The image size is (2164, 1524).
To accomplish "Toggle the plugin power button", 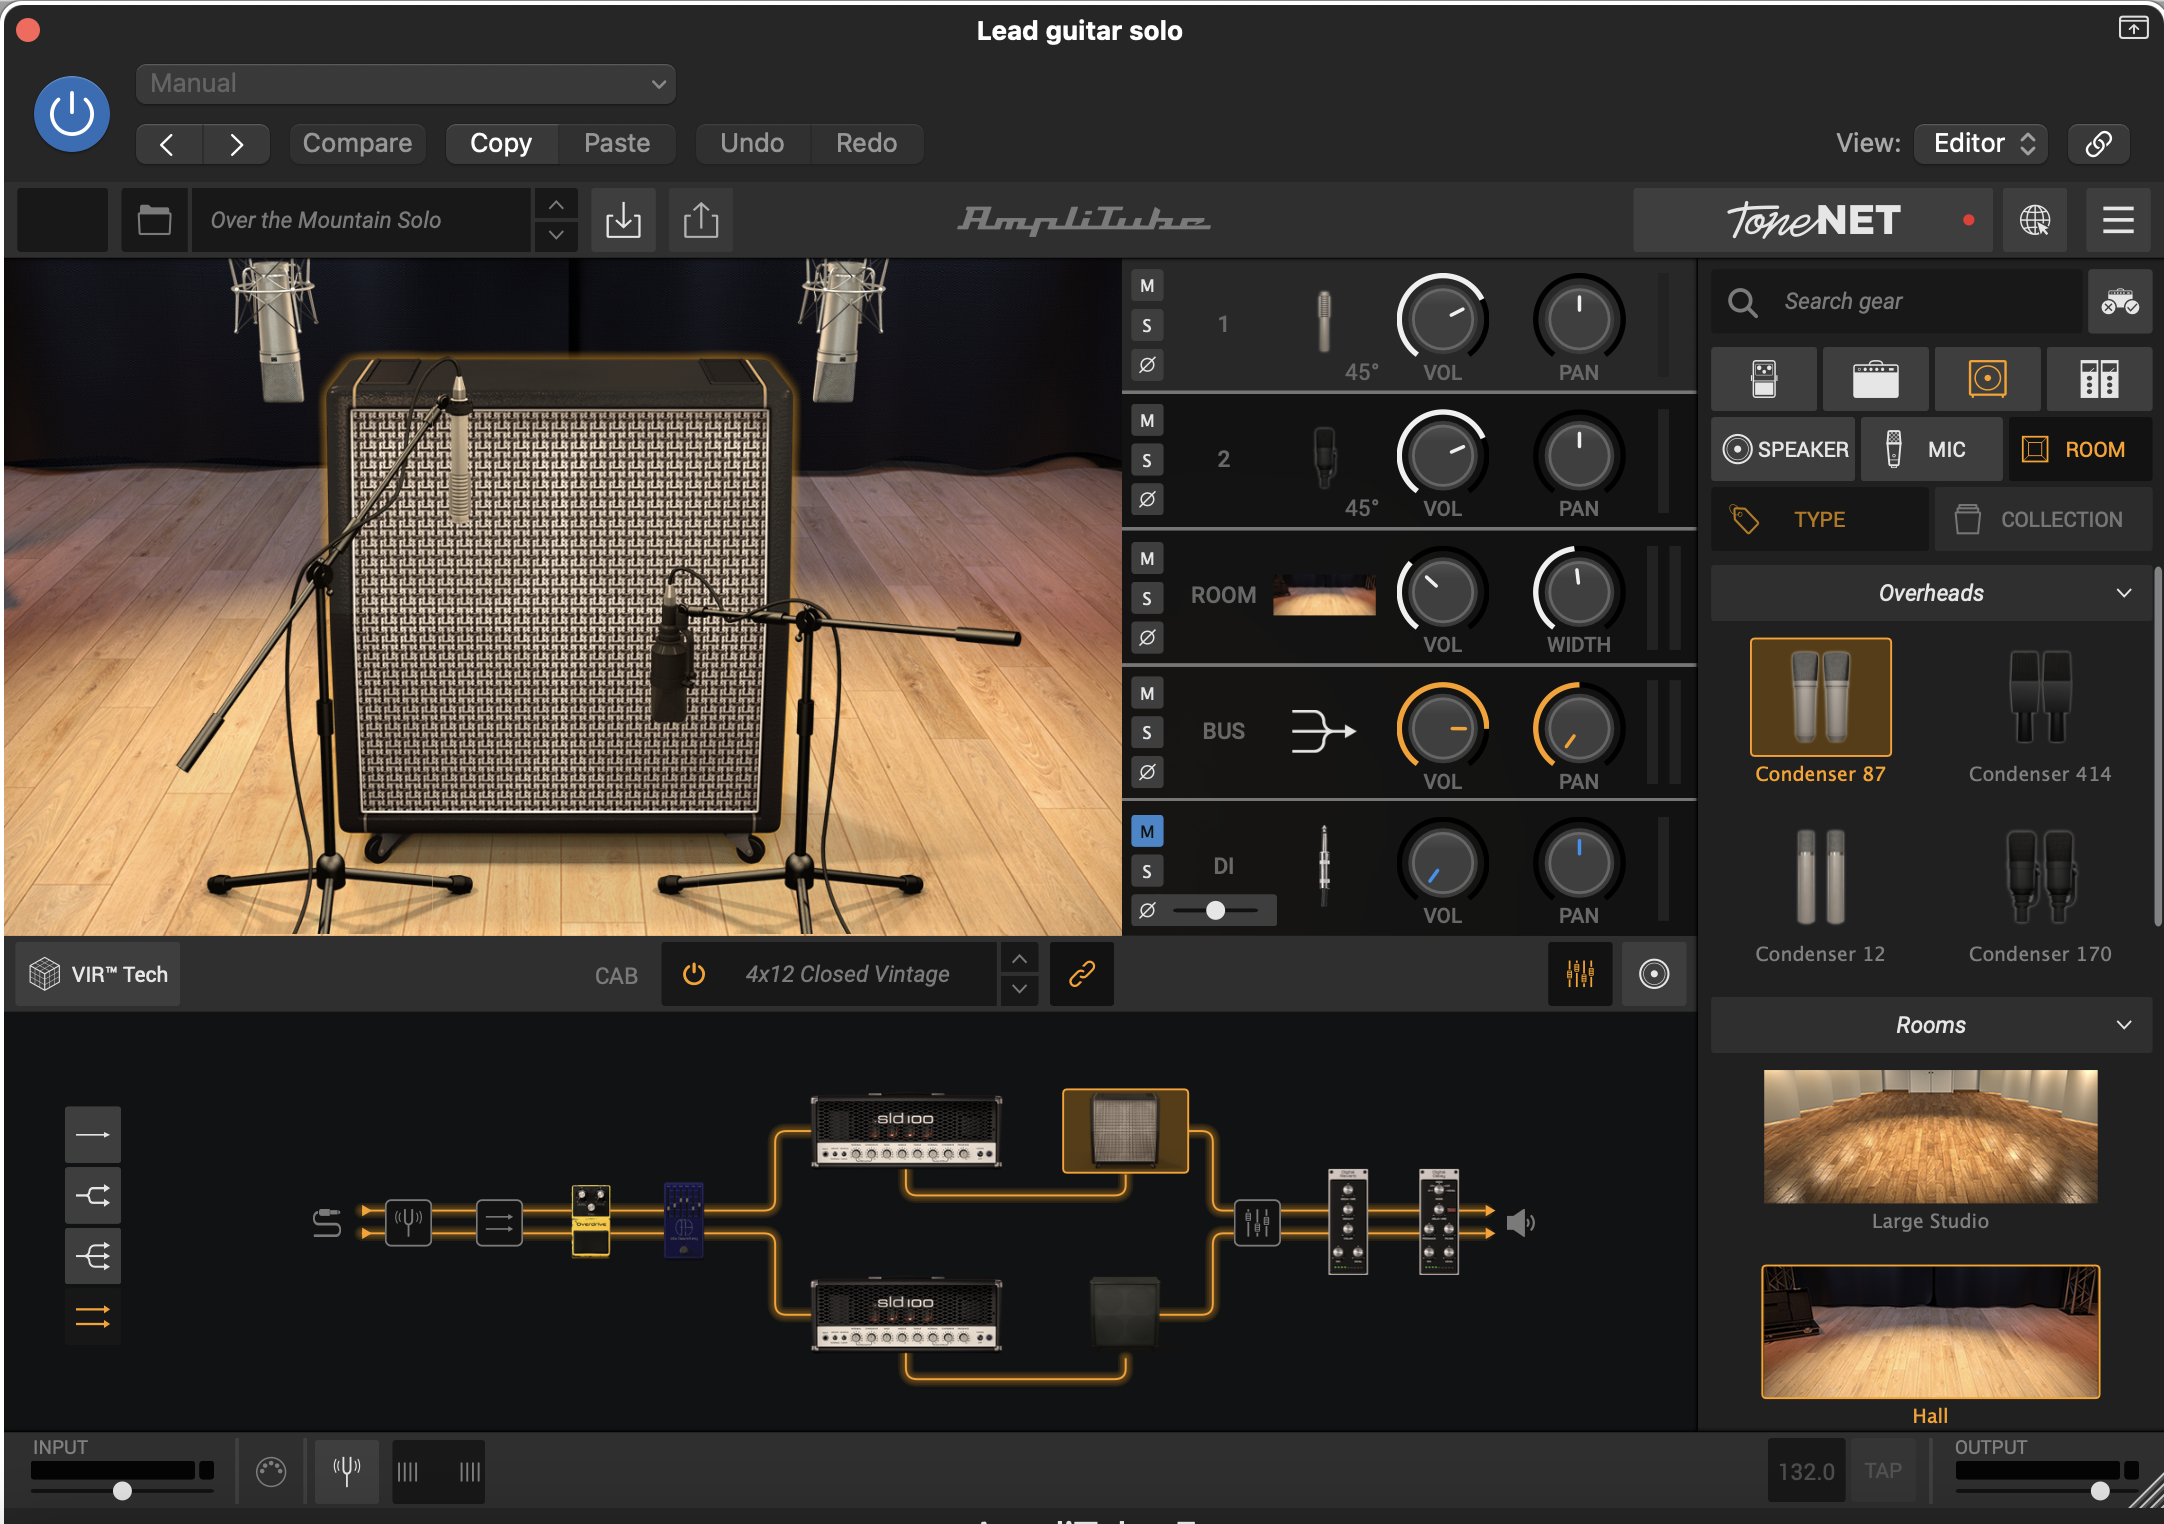I will tap(72, 114).
